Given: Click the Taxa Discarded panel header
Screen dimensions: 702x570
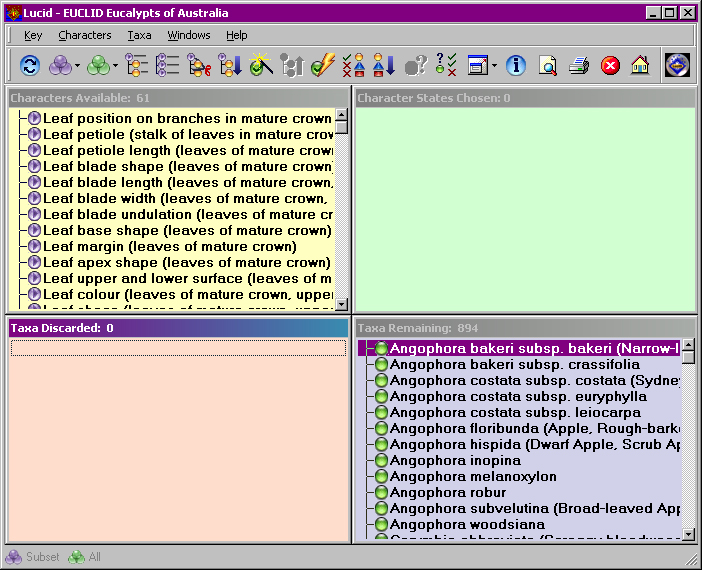Looking at the screenshot, I should pyautogui.click(x=178, y=328).
